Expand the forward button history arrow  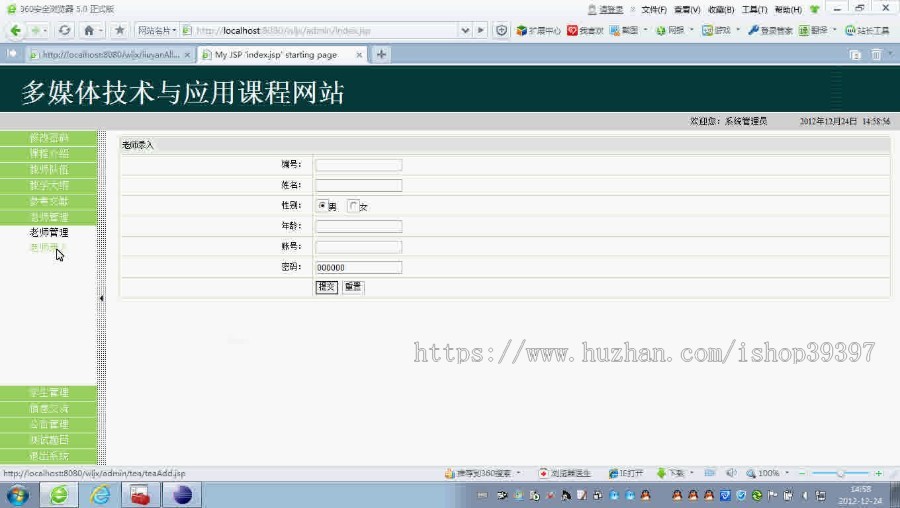pyautogui.click(x=45, y=30)
